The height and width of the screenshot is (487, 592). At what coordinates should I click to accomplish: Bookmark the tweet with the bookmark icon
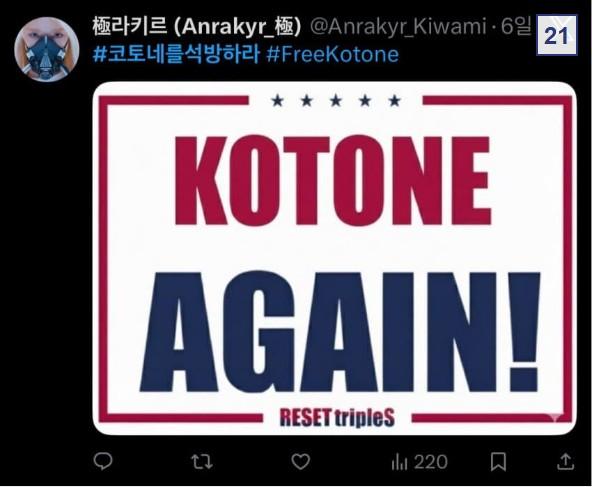(498, 461)
